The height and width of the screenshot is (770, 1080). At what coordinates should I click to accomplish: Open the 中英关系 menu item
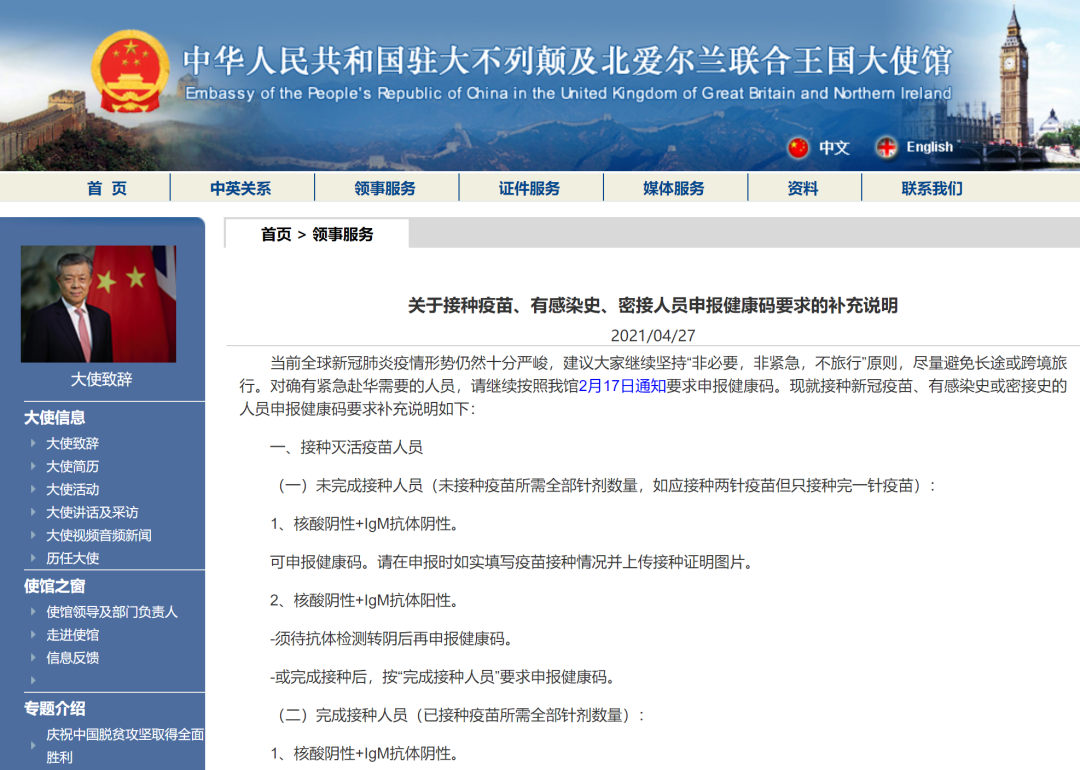click(x=240, y=188)
